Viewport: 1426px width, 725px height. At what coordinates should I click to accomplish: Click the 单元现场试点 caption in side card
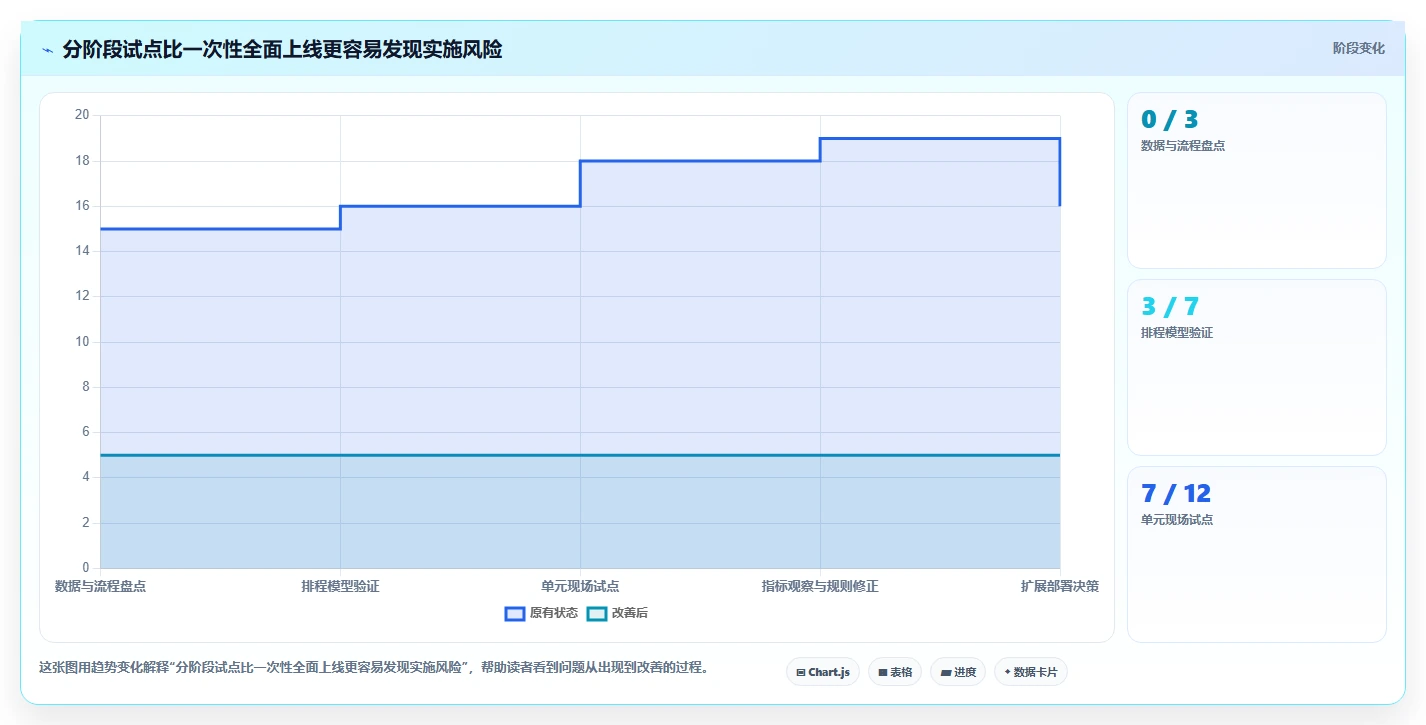(x=1177, y=520)
